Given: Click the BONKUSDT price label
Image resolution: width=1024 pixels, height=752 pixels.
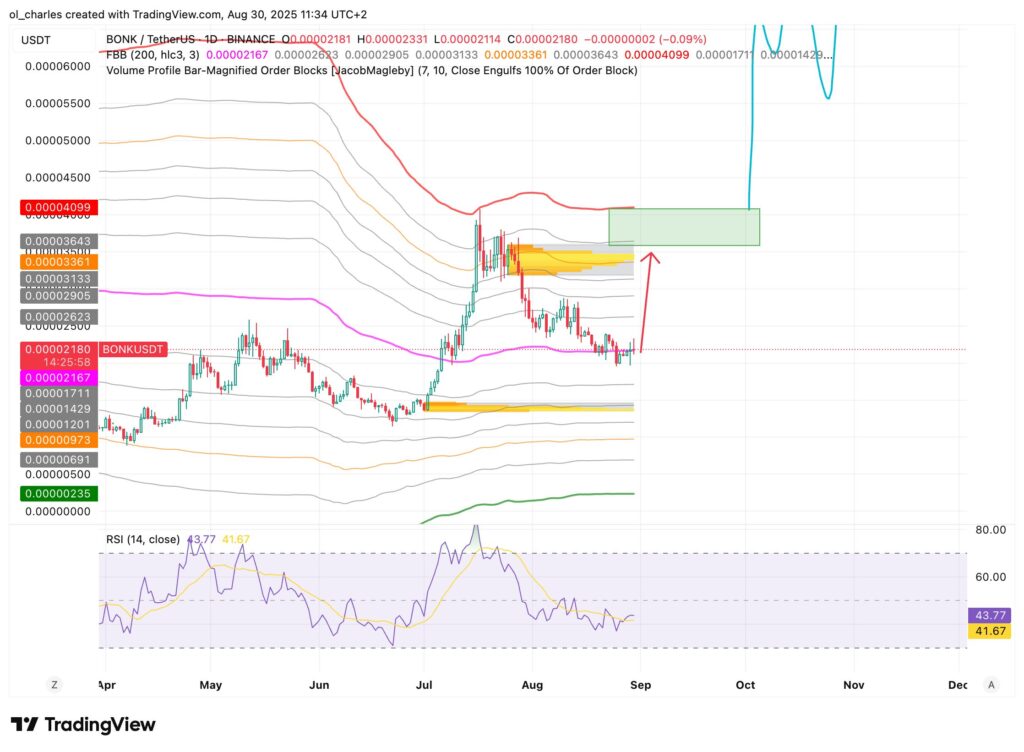Looking at the screenshot, I should [132, 349].
